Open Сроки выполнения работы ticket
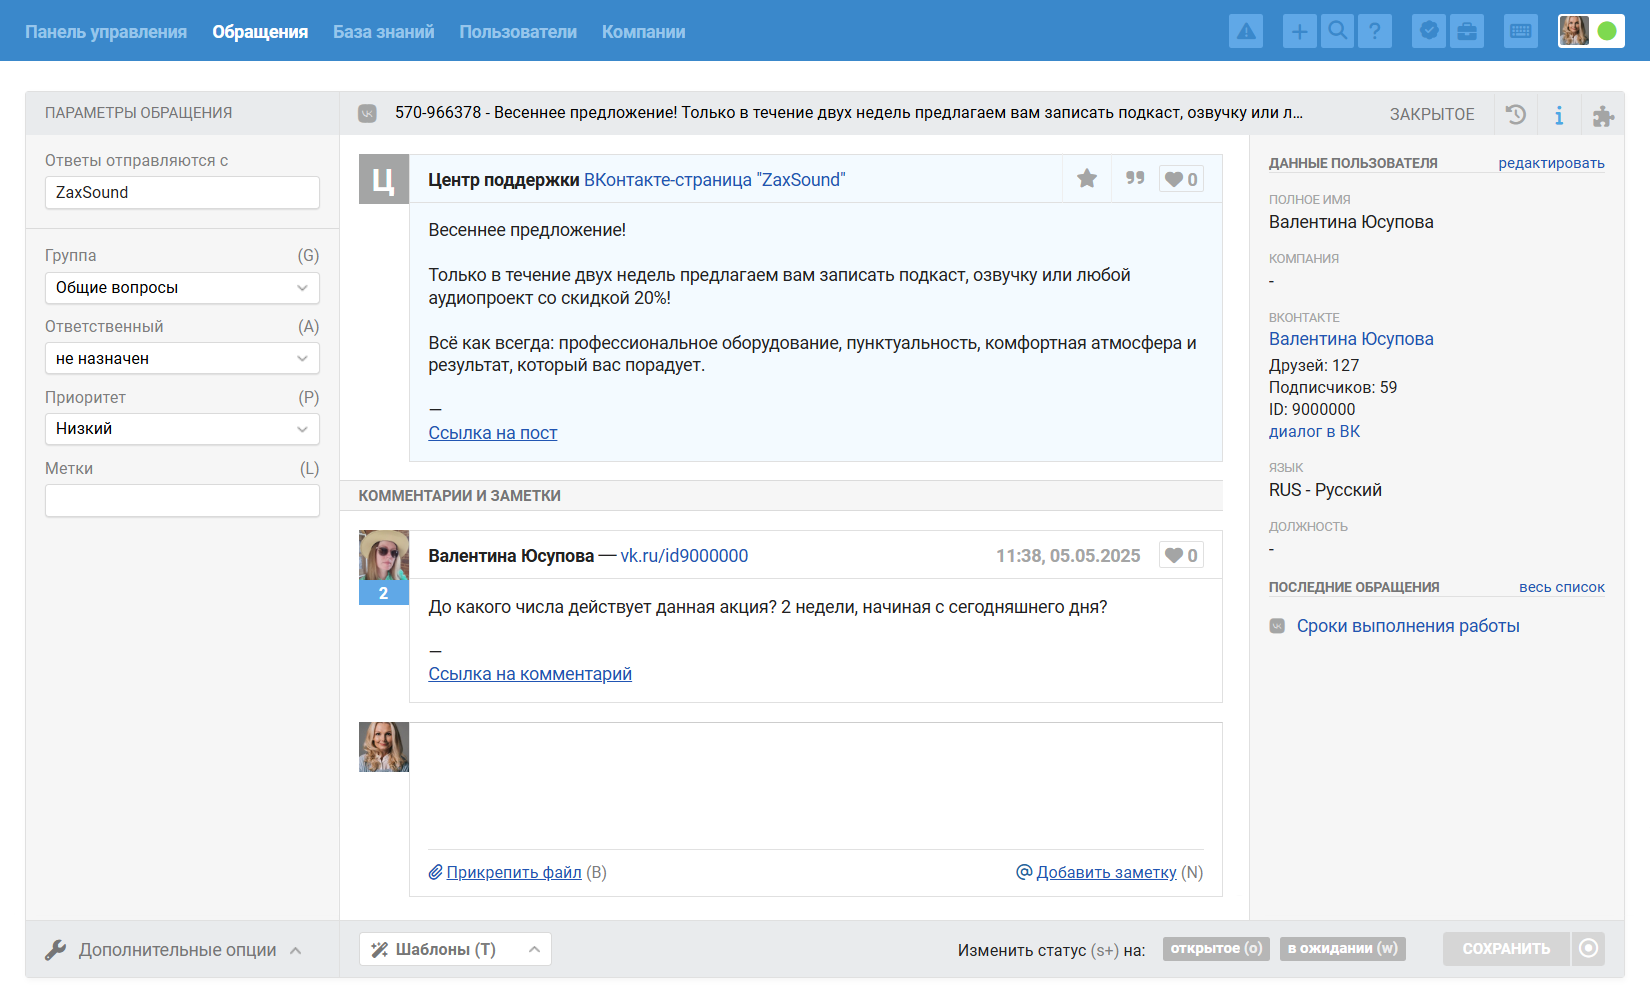1650x1003 pixels. (1408, 626)
